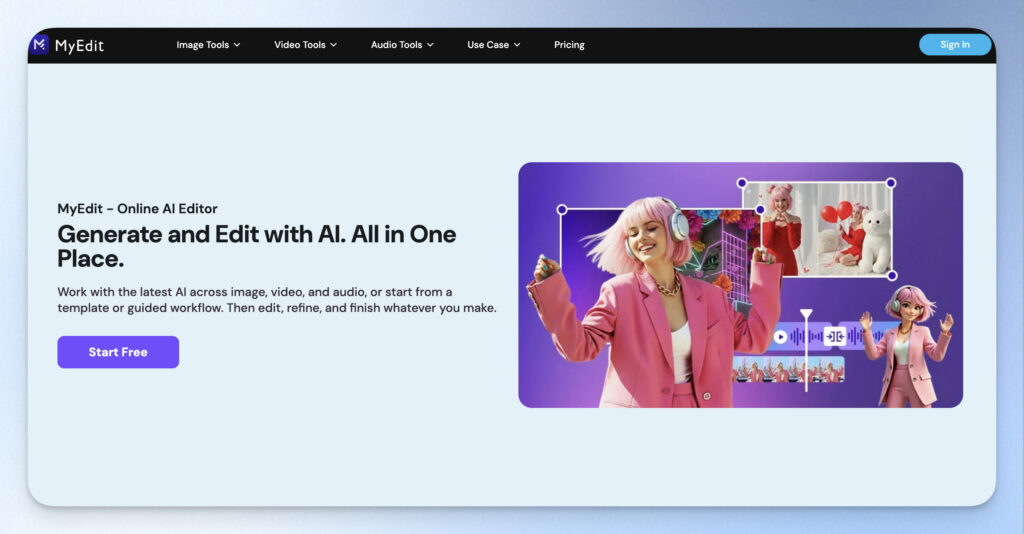Open the Video Tools menu
The height and width of the screenshot is (534, 1024).
point(306,45)
